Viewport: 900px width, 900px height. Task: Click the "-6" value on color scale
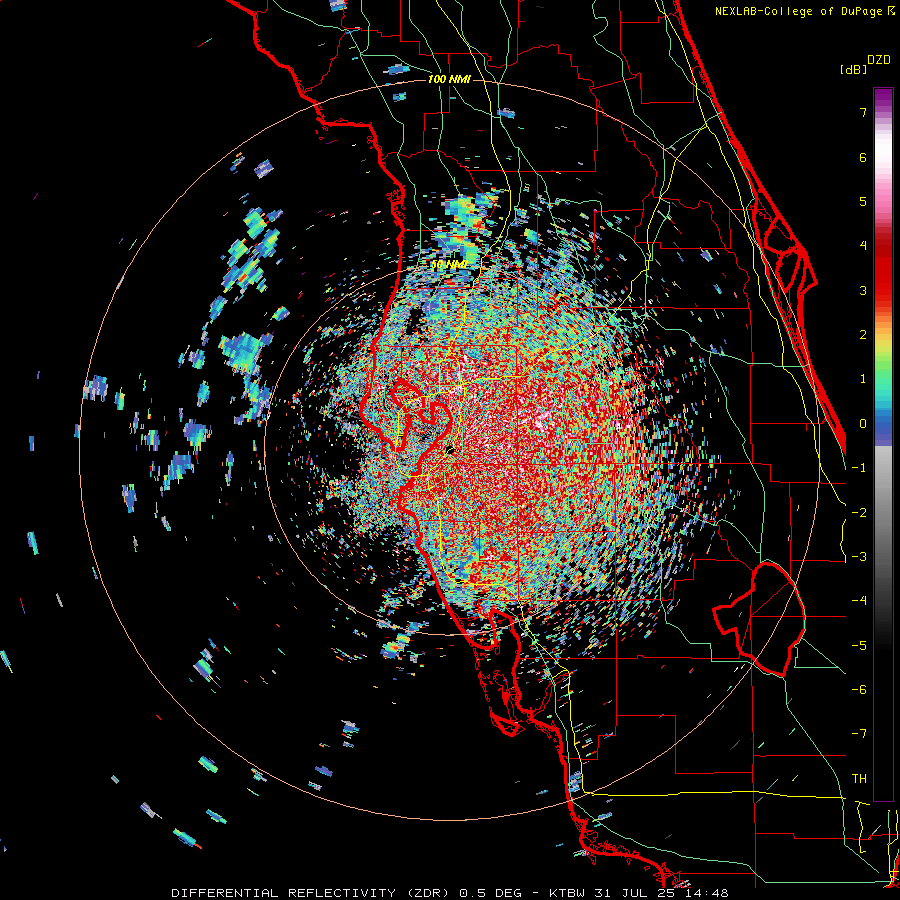pyautogui.click(x=859, y=690)
